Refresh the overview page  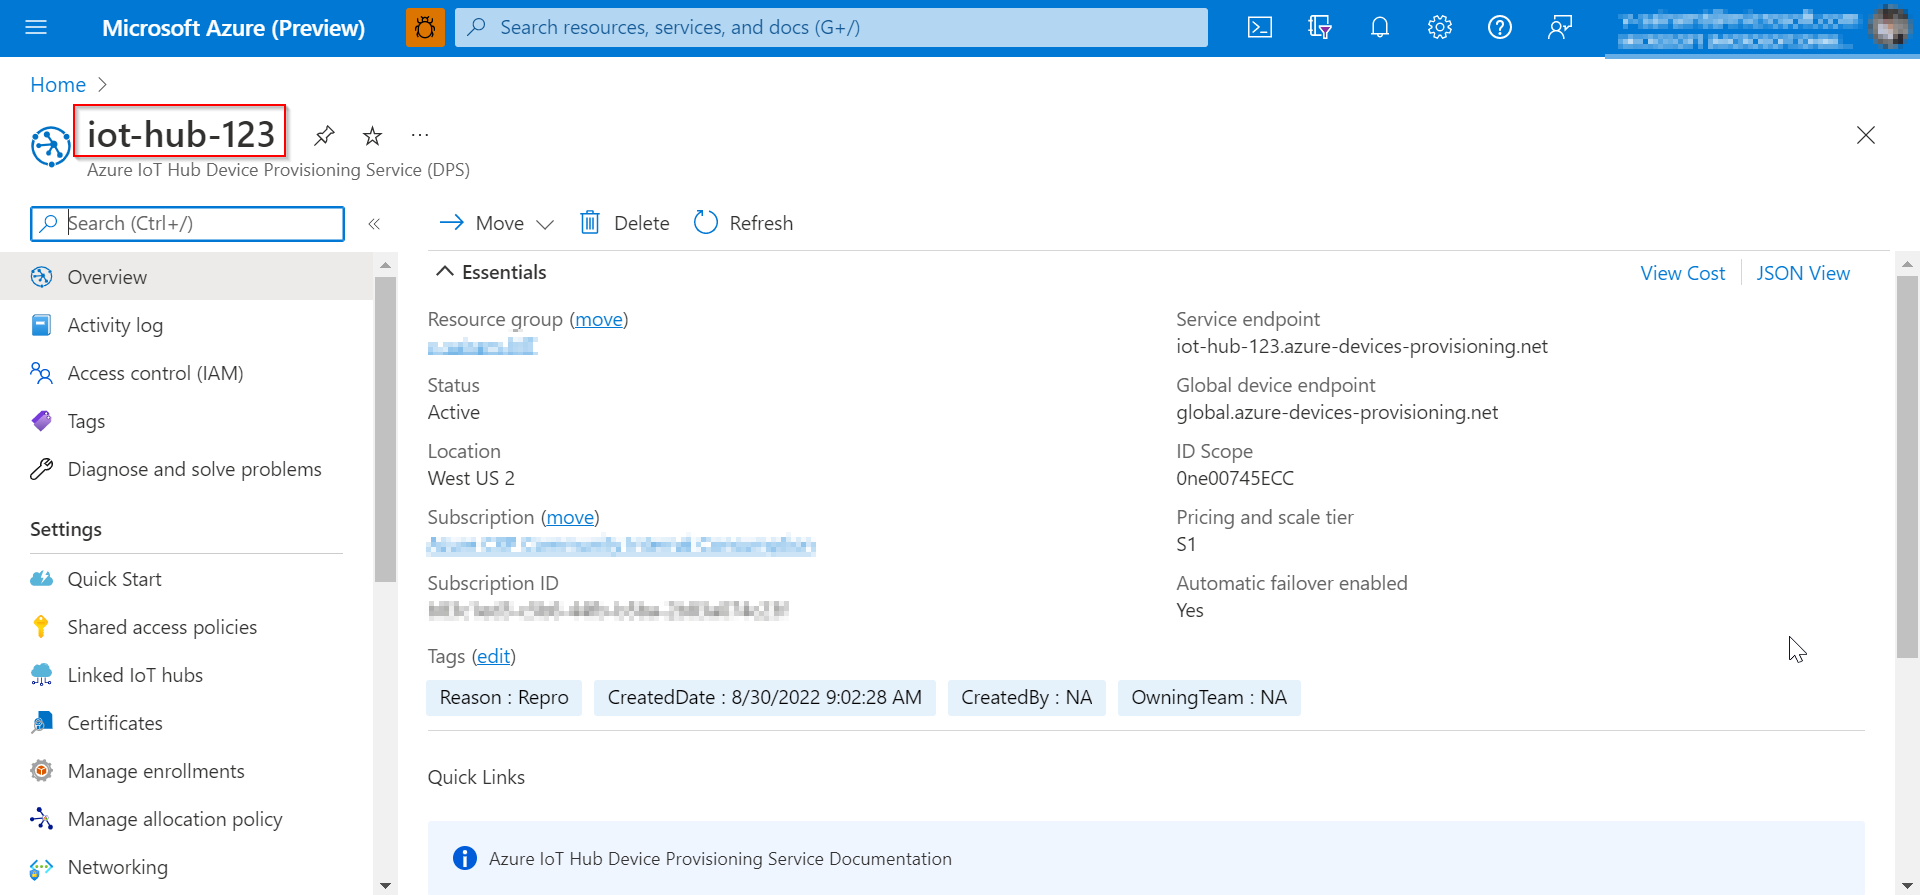pyautogui.click(x=744, y=223)
